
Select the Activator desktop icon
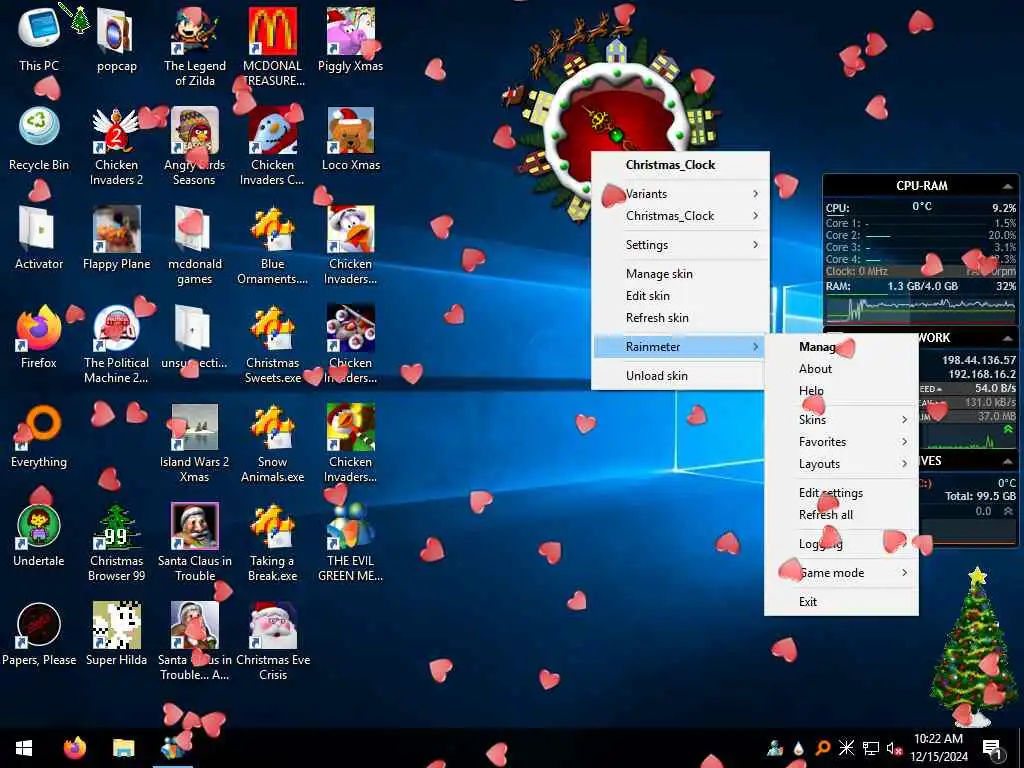point(39,238)
